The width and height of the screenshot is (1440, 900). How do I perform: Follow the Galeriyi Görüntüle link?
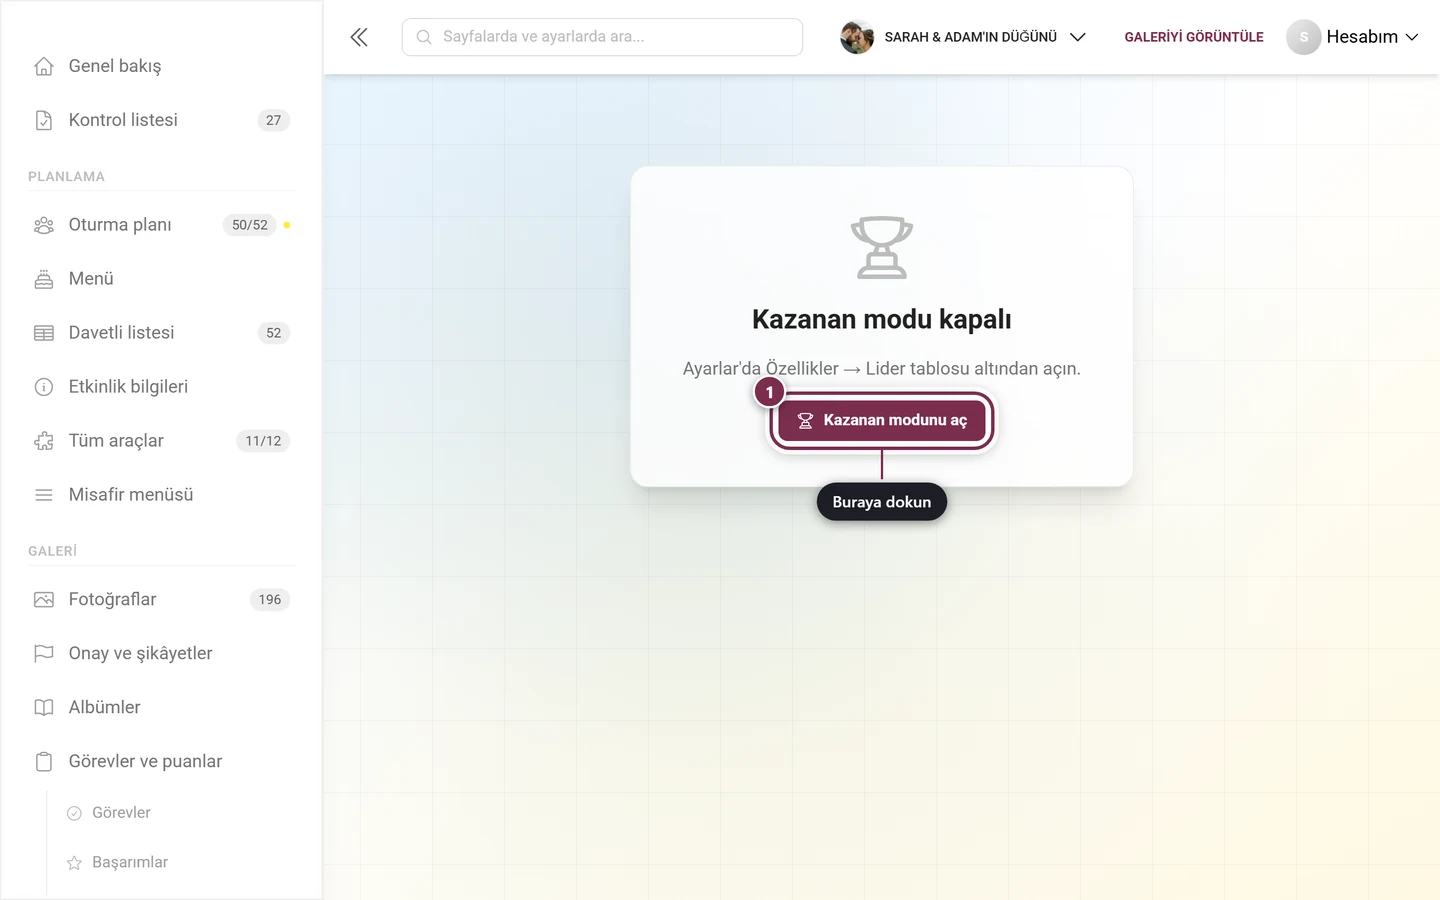(x=1194, y=37)
